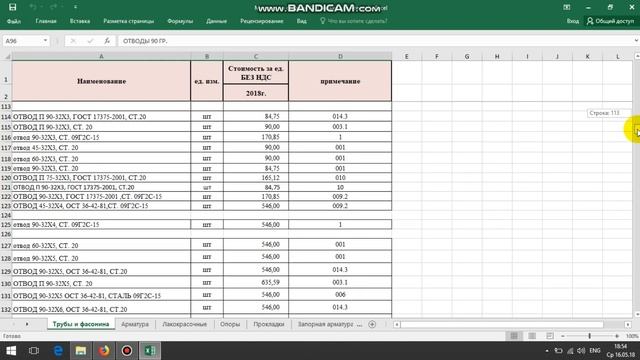The image size is (640, 360).
Task: Select column F header
Action: 437,56
